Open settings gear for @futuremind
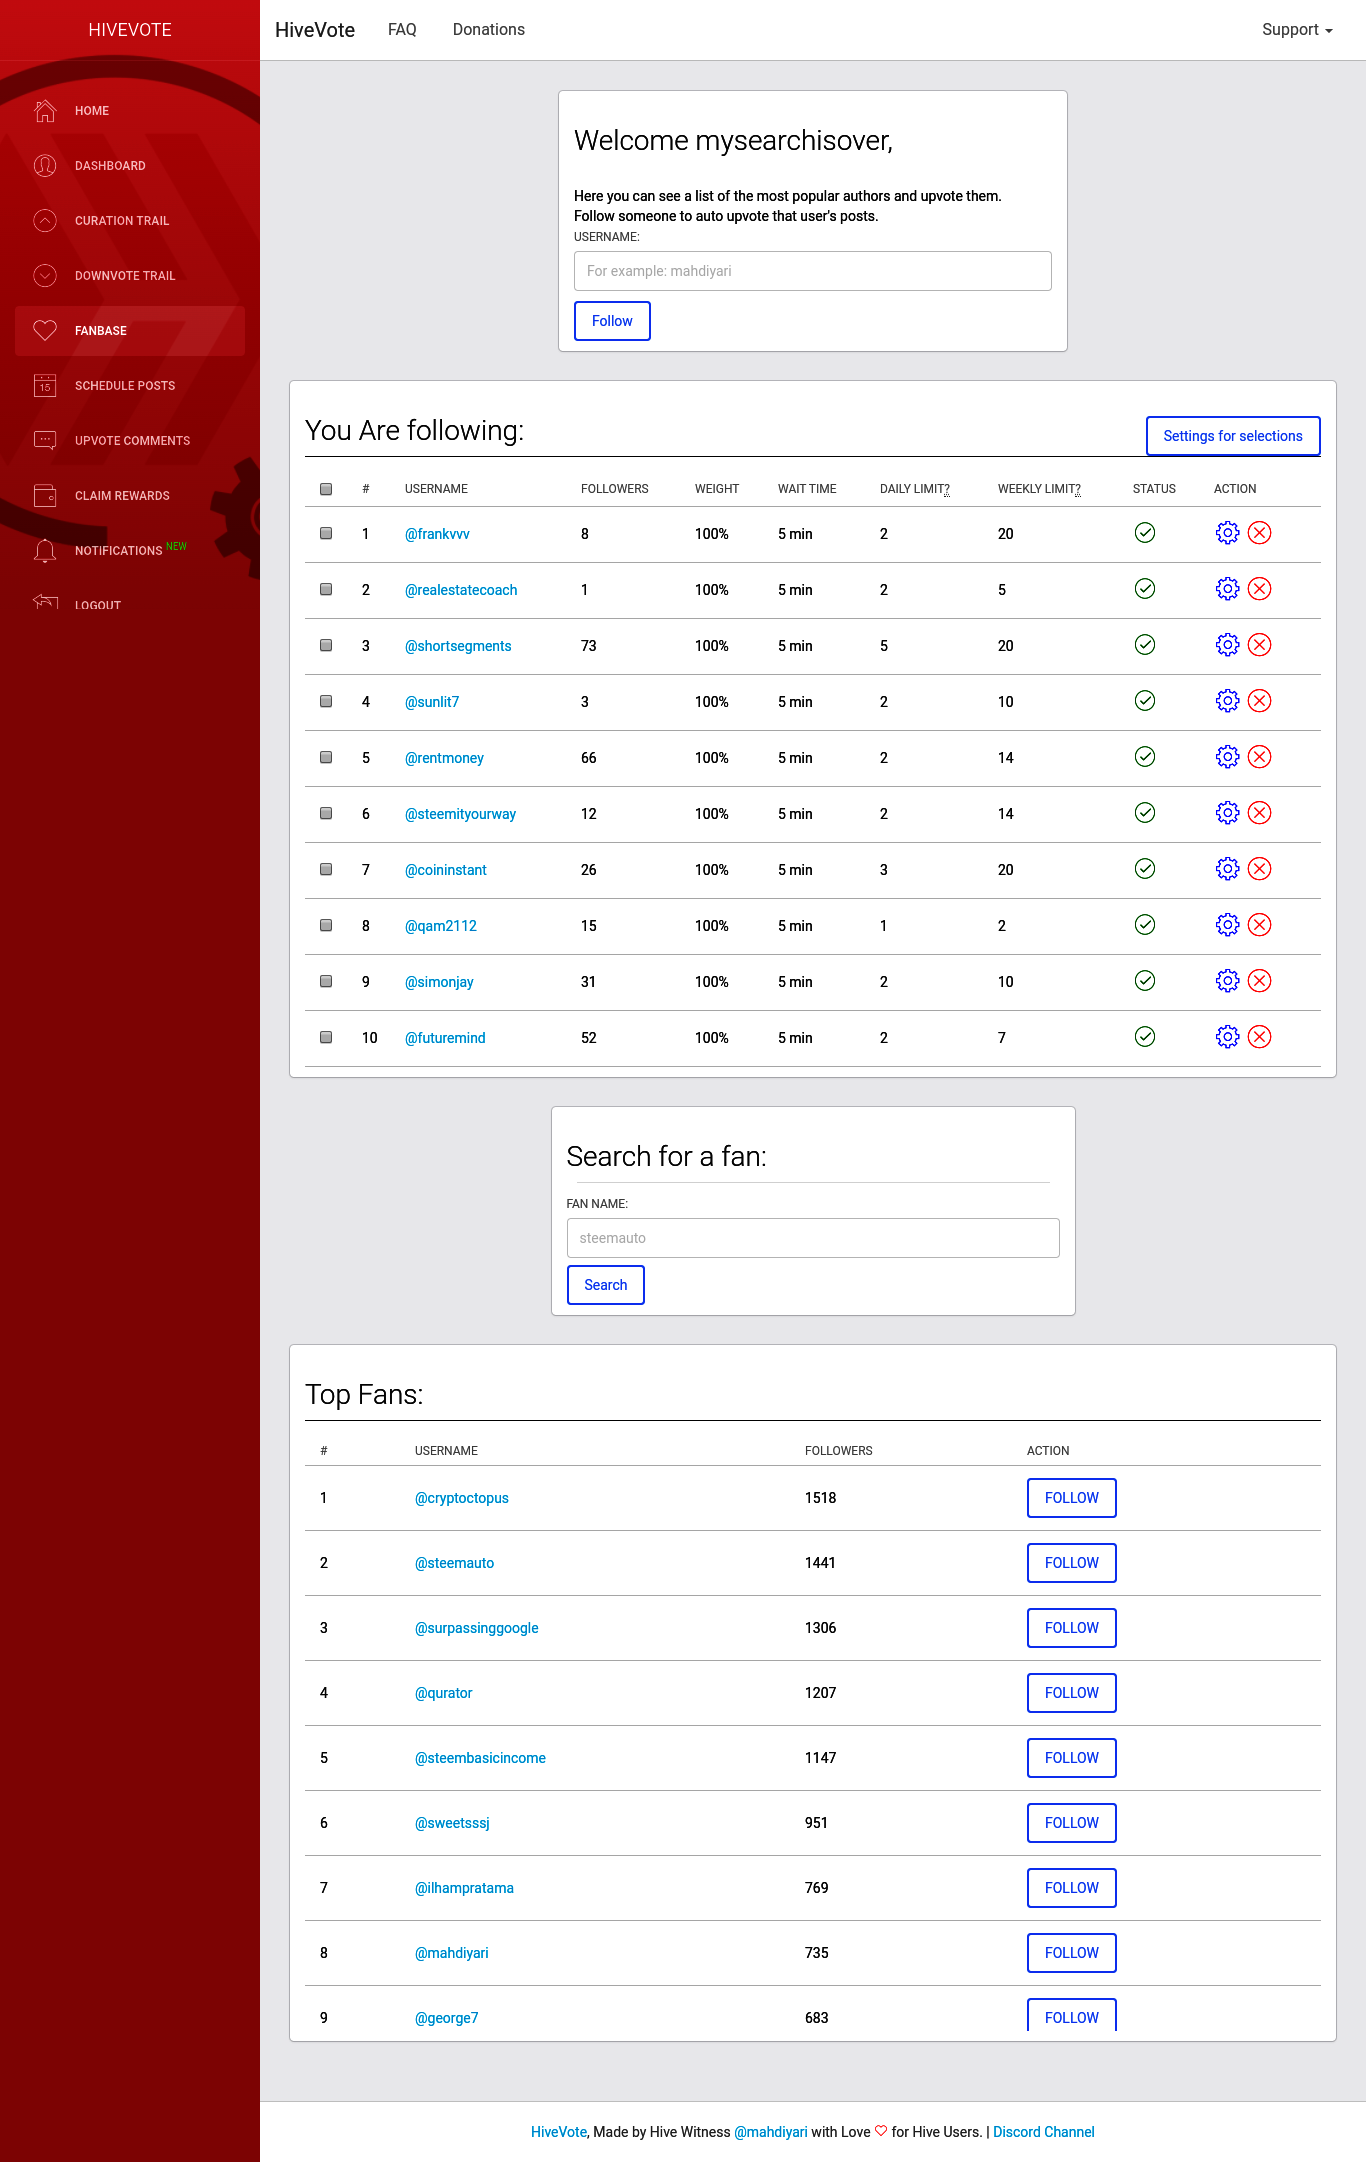 (1227, 1037)
